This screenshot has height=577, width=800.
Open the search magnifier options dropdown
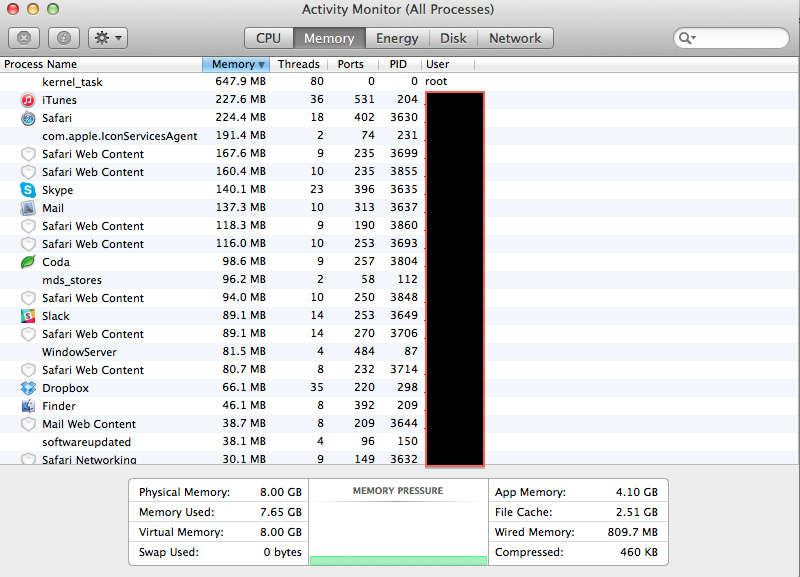687,38
